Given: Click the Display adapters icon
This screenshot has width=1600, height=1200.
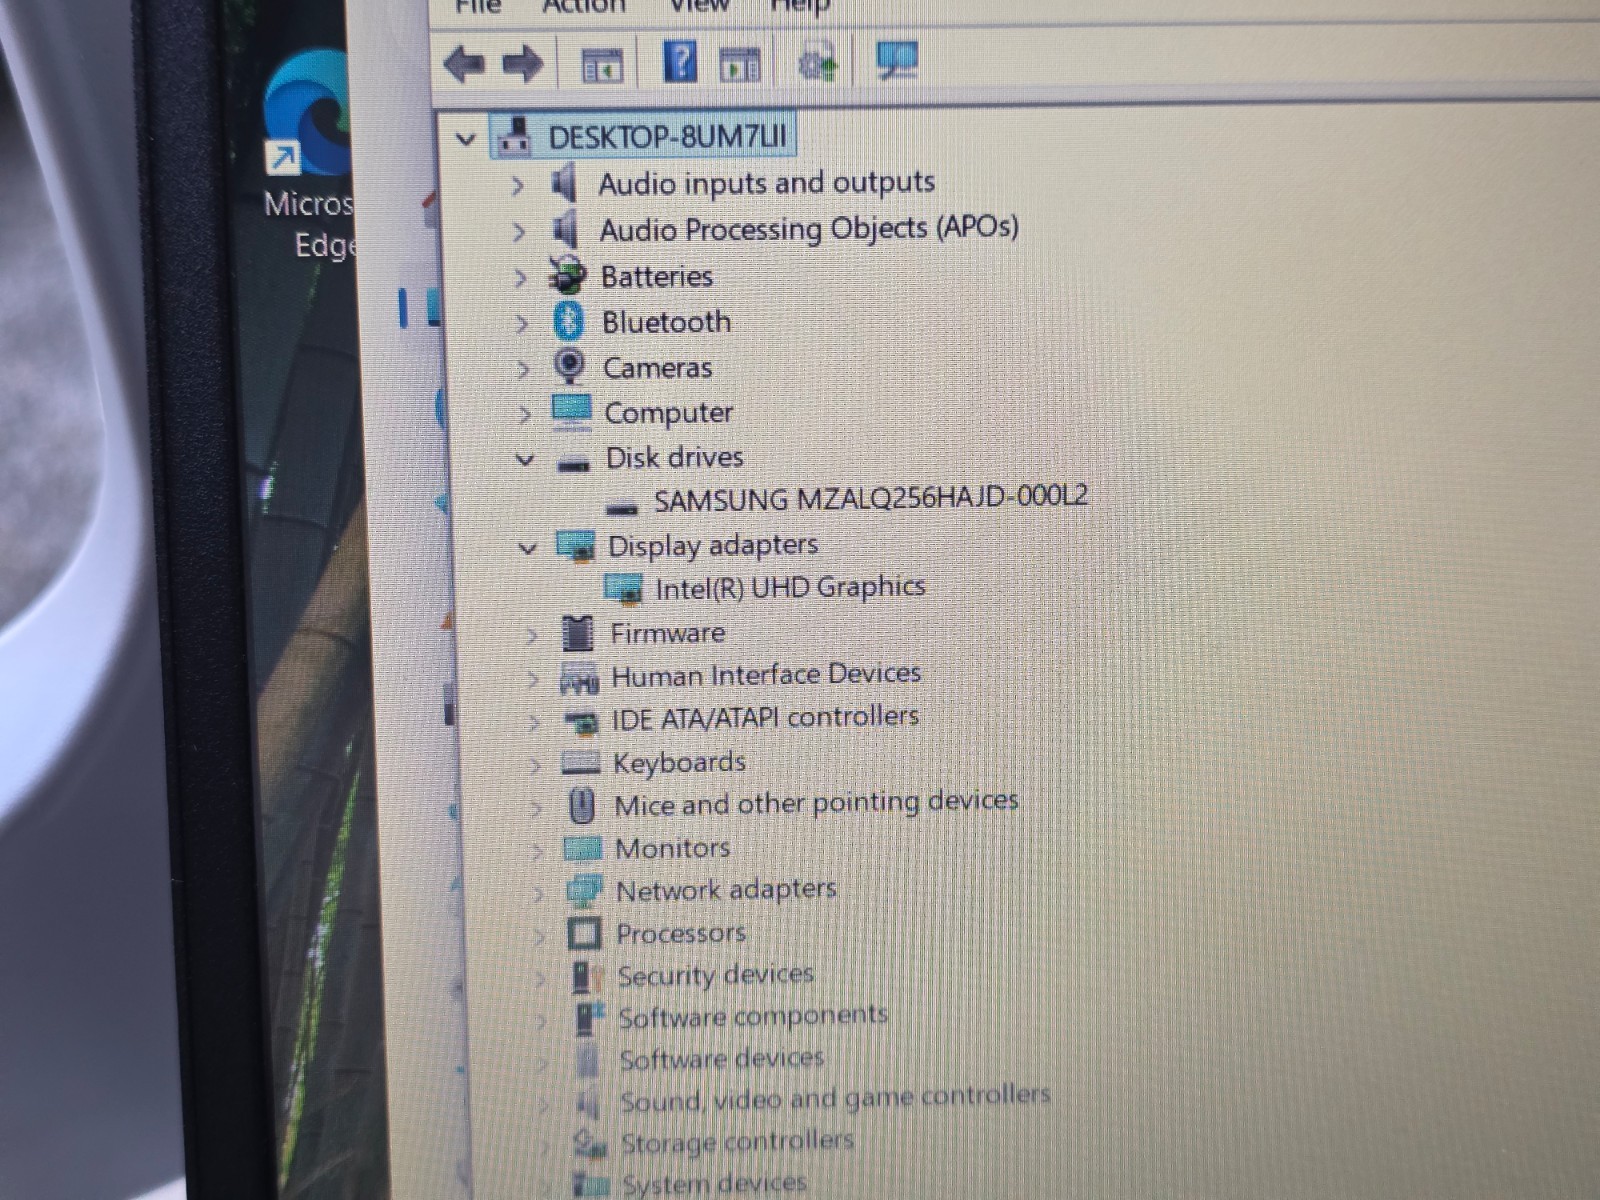Looking at the screenshot, I should pyautogui.click(x=576, y=546).
